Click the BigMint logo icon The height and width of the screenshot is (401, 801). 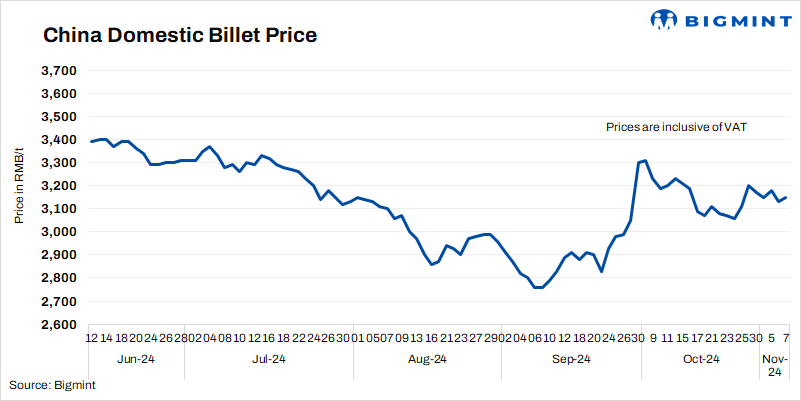coord(664,20)
